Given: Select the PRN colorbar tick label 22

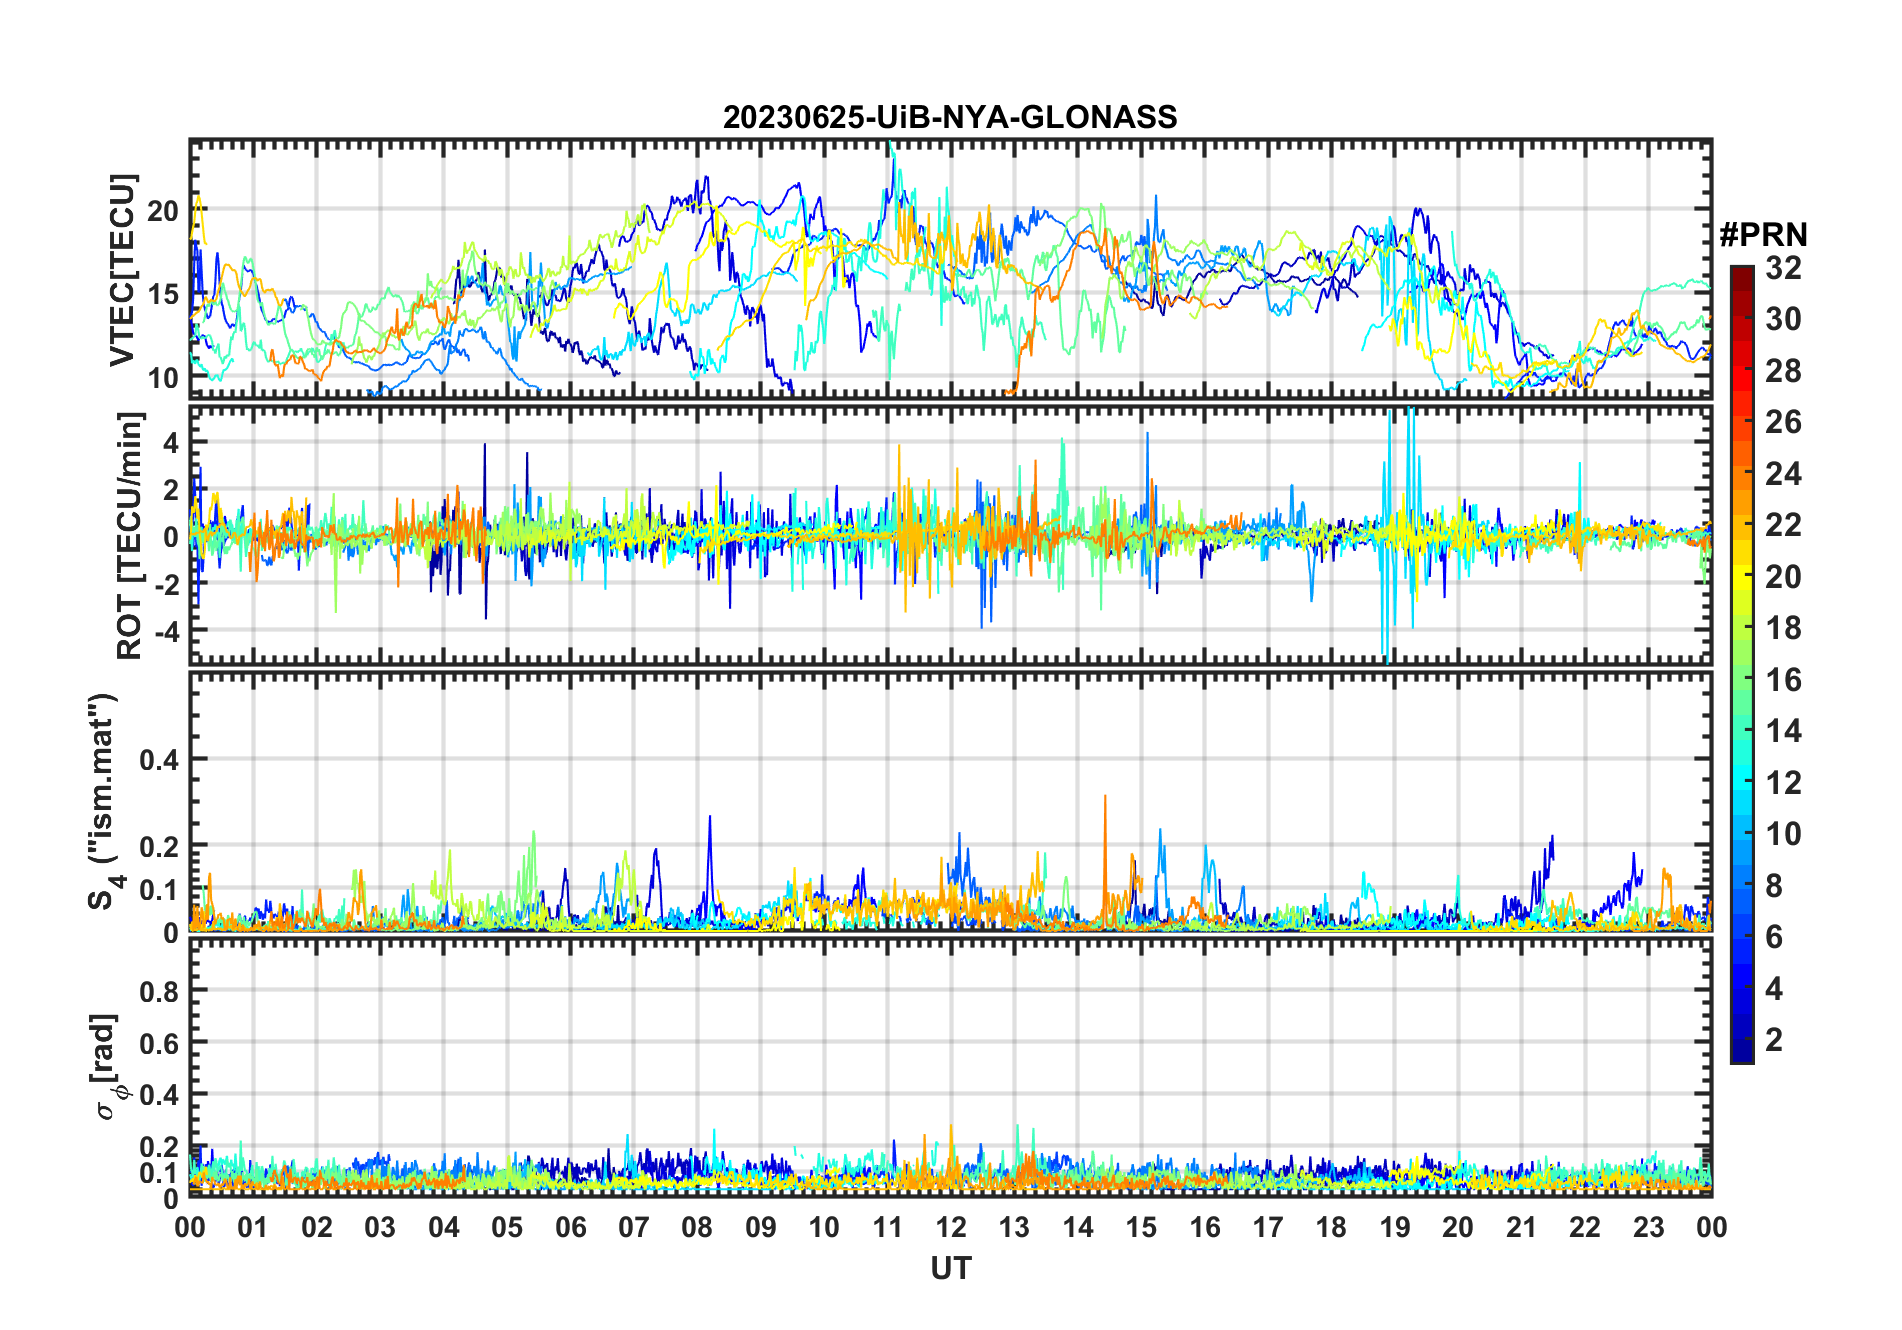Looking at the screenshot, I should coord(1783,524).
